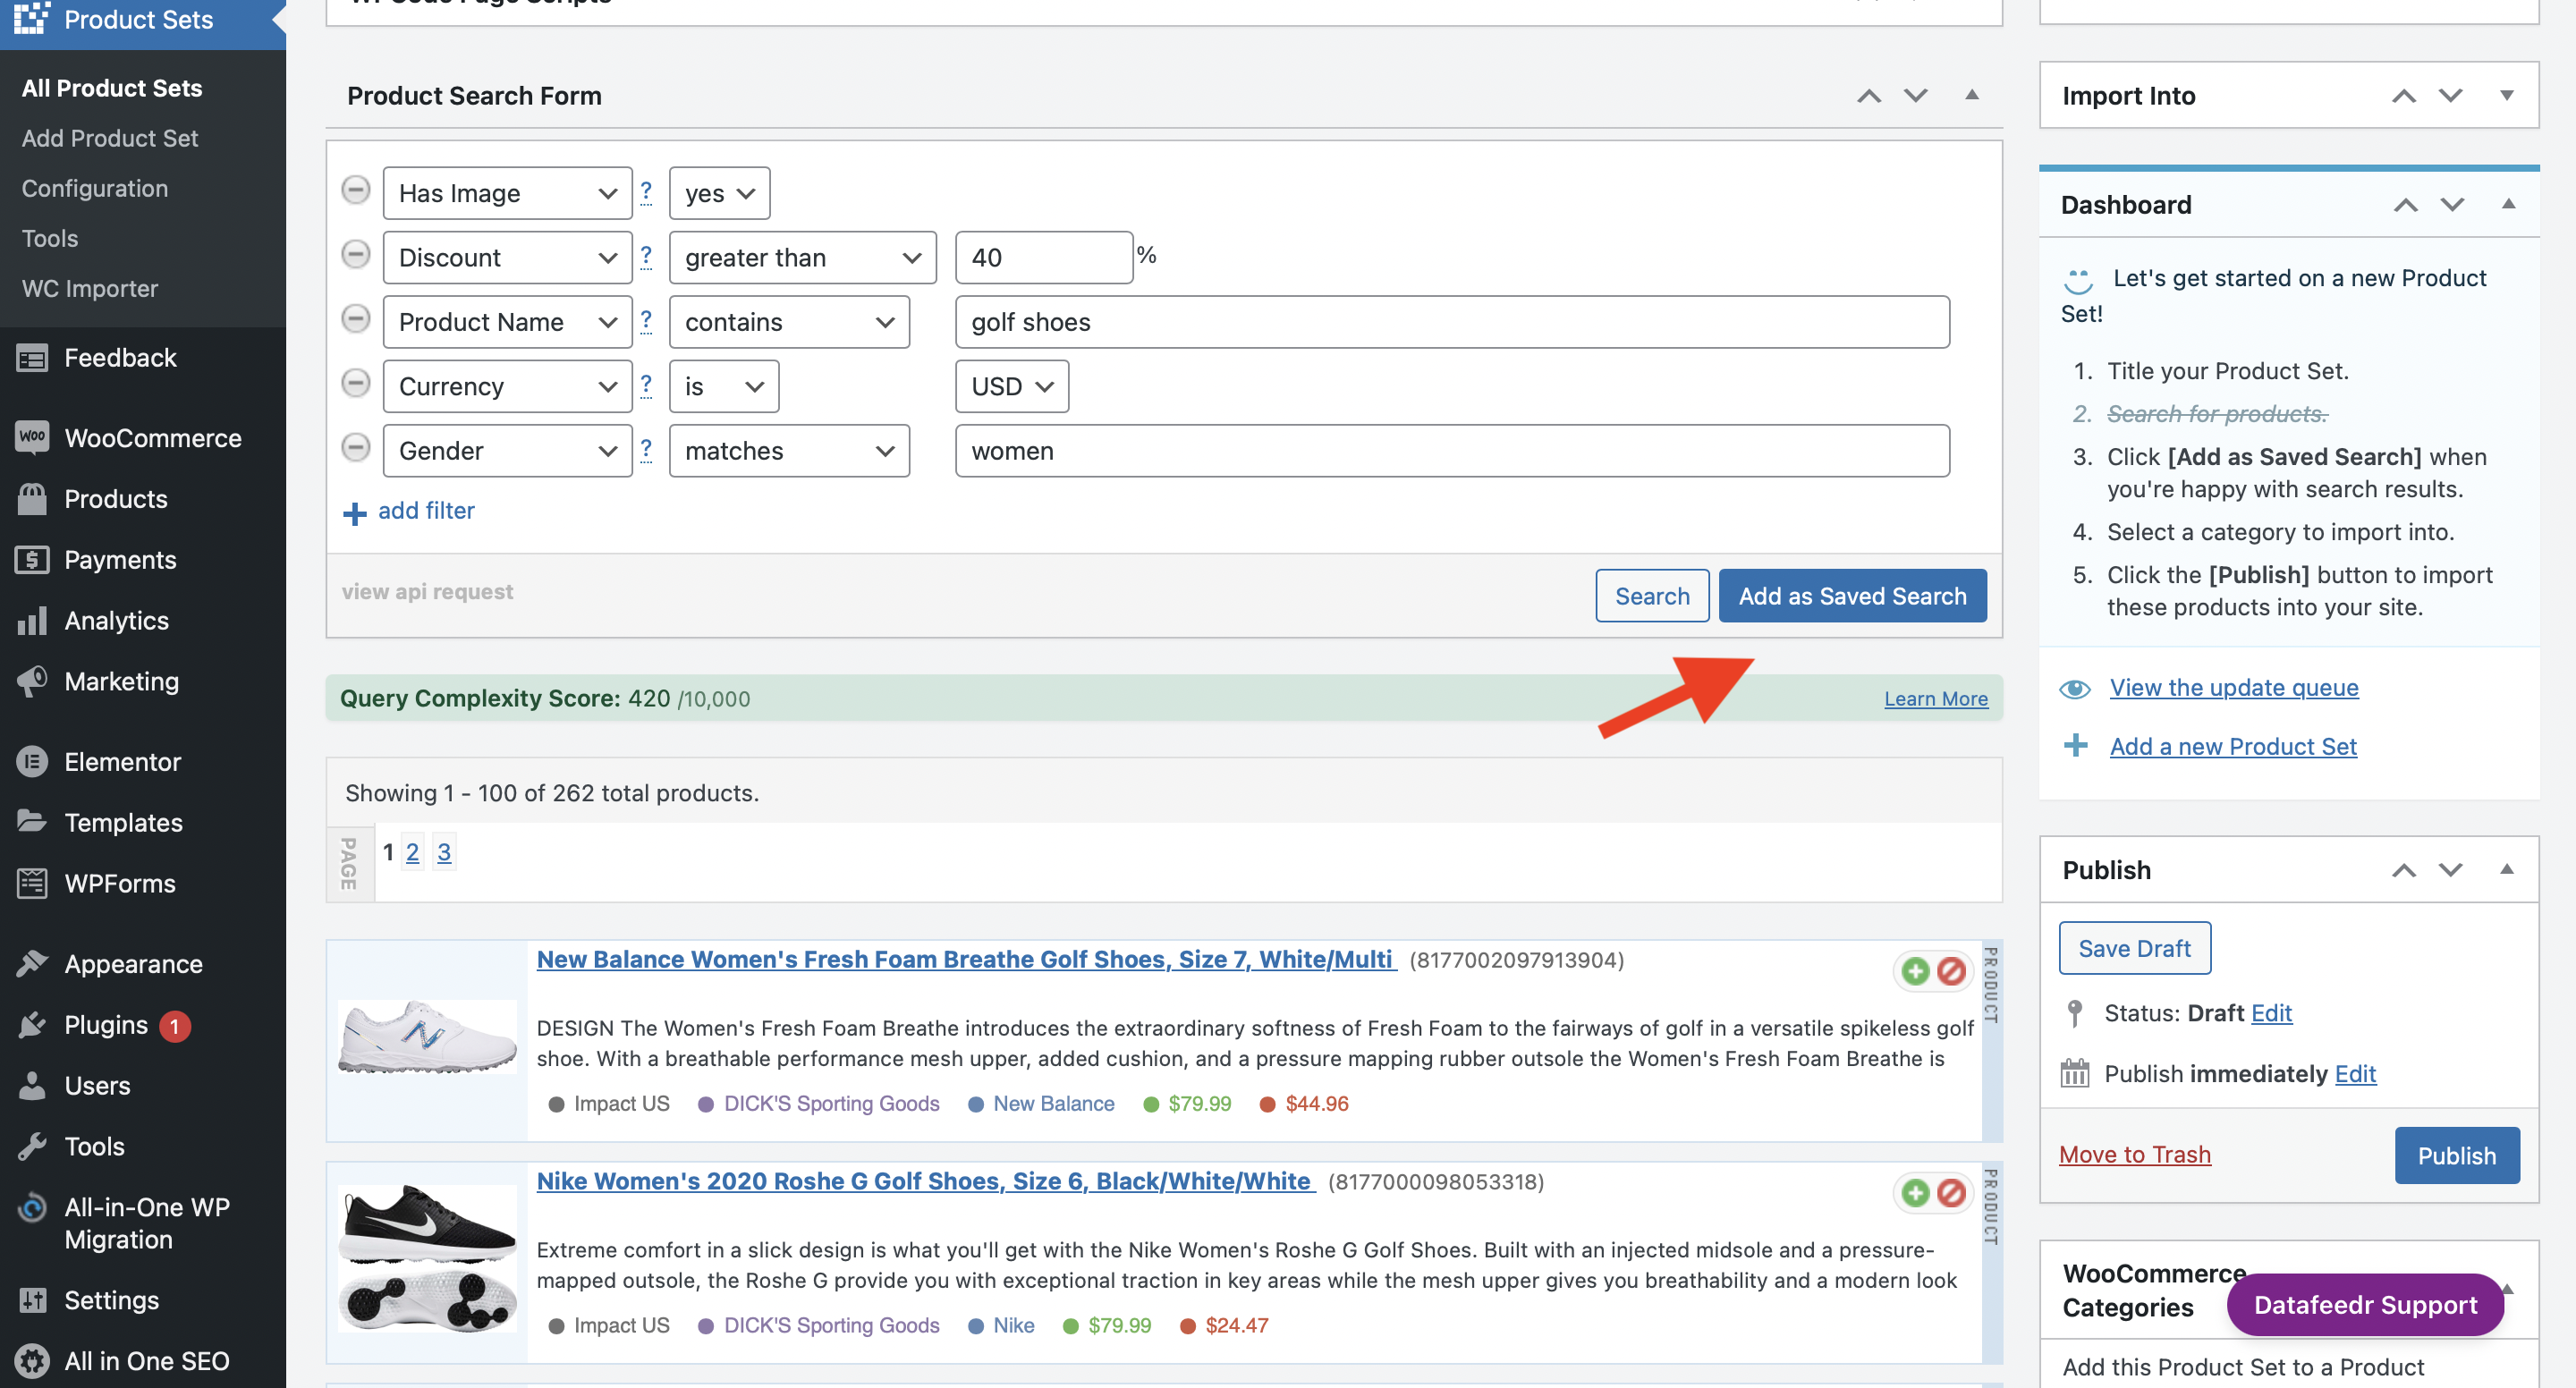Viewport: 2576px width, 1388px height.
Task: Click Add as Saved Search button
Action: 1852,596
